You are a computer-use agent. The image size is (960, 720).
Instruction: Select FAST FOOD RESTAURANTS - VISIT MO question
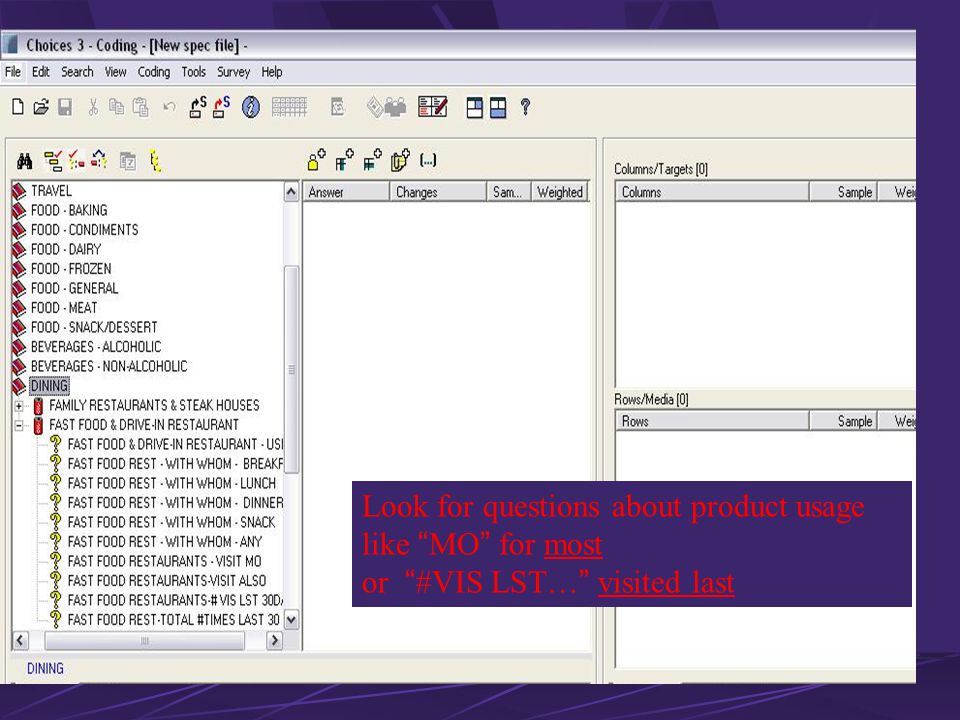click(x=164, y=561)
